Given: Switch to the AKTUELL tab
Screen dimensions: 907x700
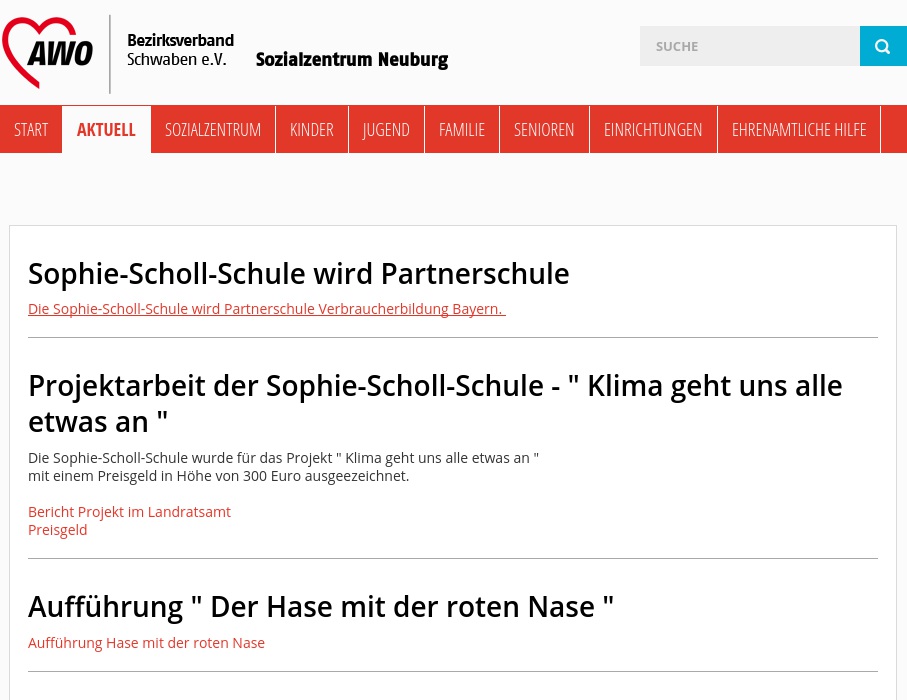Looking at the screenshot, I should [106, 129].
